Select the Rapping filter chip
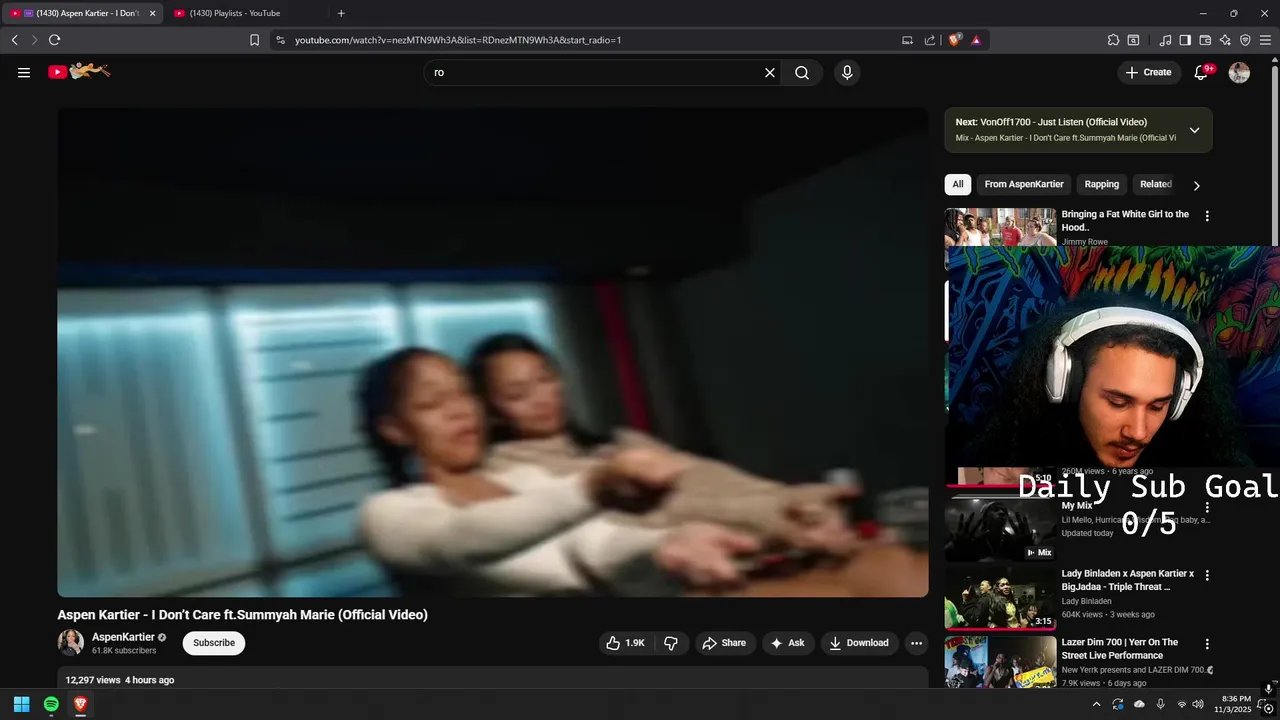The height and width of the screenshot is (720, 1280). (1102, 184)
